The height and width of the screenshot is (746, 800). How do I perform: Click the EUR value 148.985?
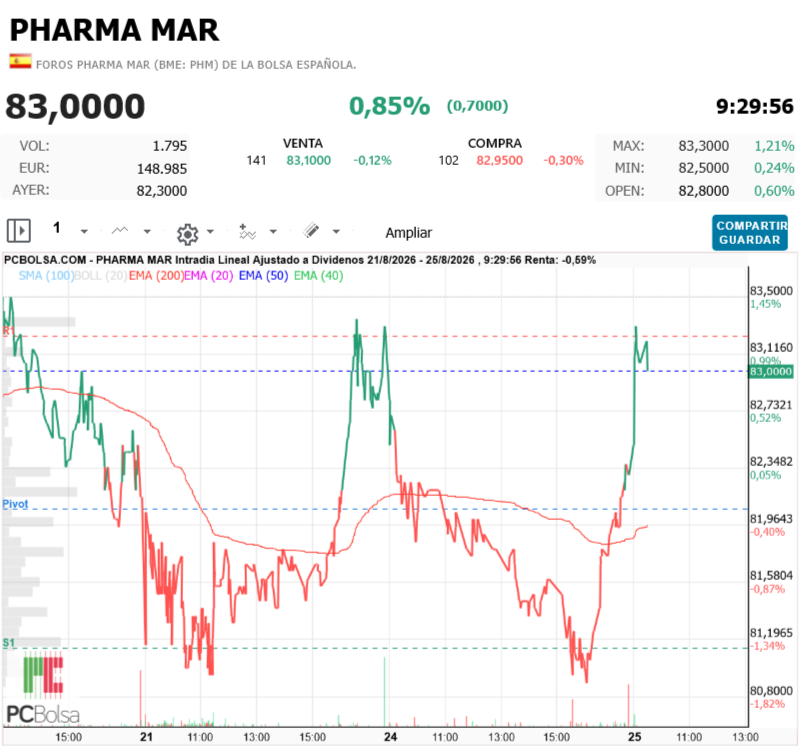pyautogui.click(x=162, y=168)
